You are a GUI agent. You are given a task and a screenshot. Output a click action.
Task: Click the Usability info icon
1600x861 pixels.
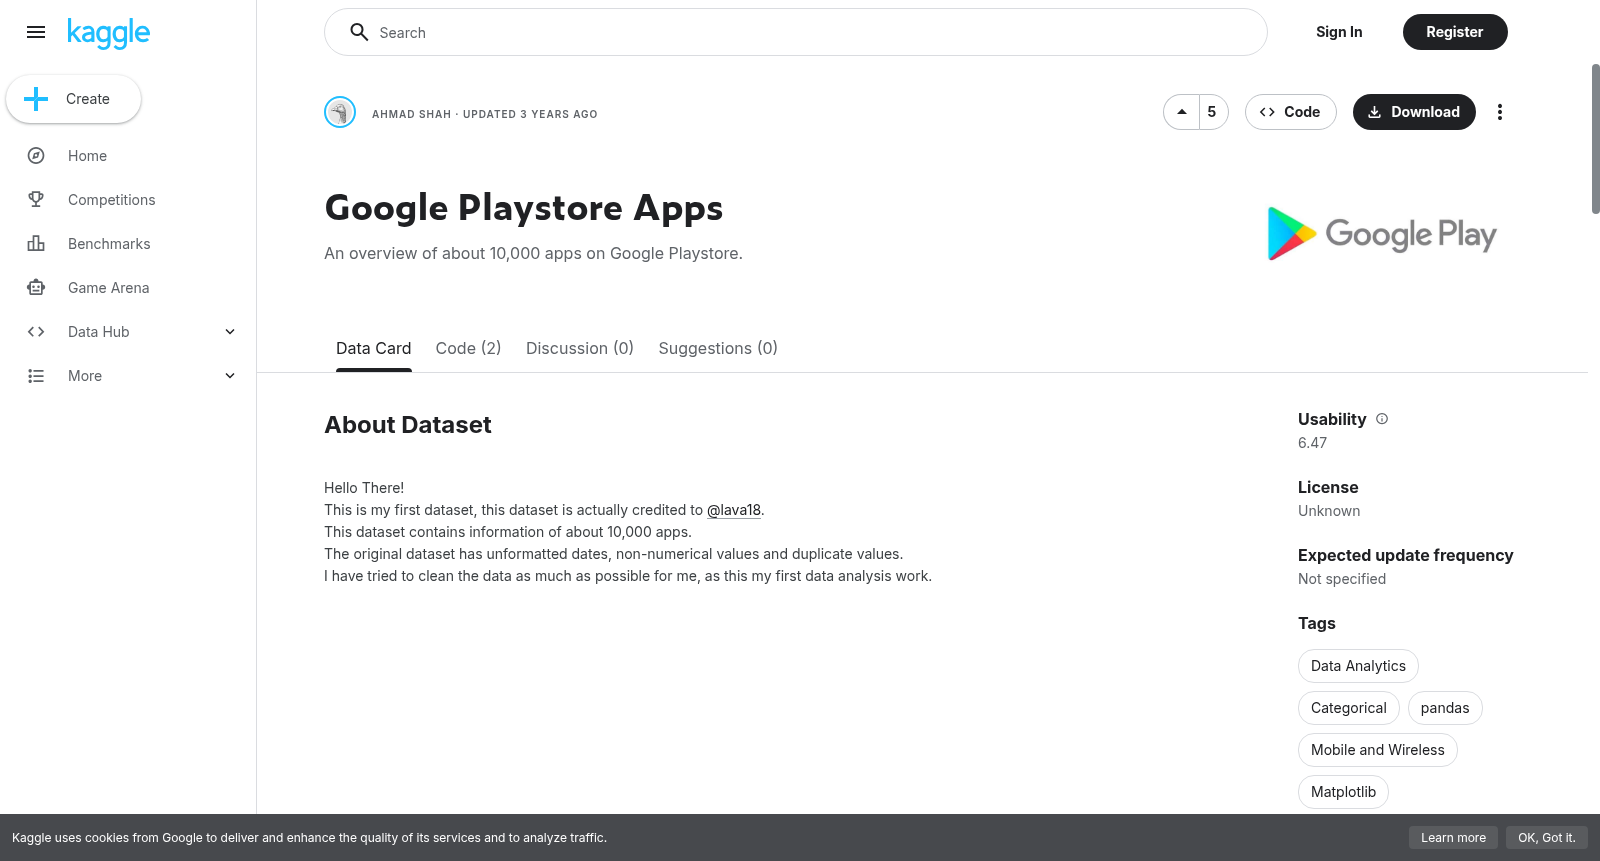tap(1382, 419)
